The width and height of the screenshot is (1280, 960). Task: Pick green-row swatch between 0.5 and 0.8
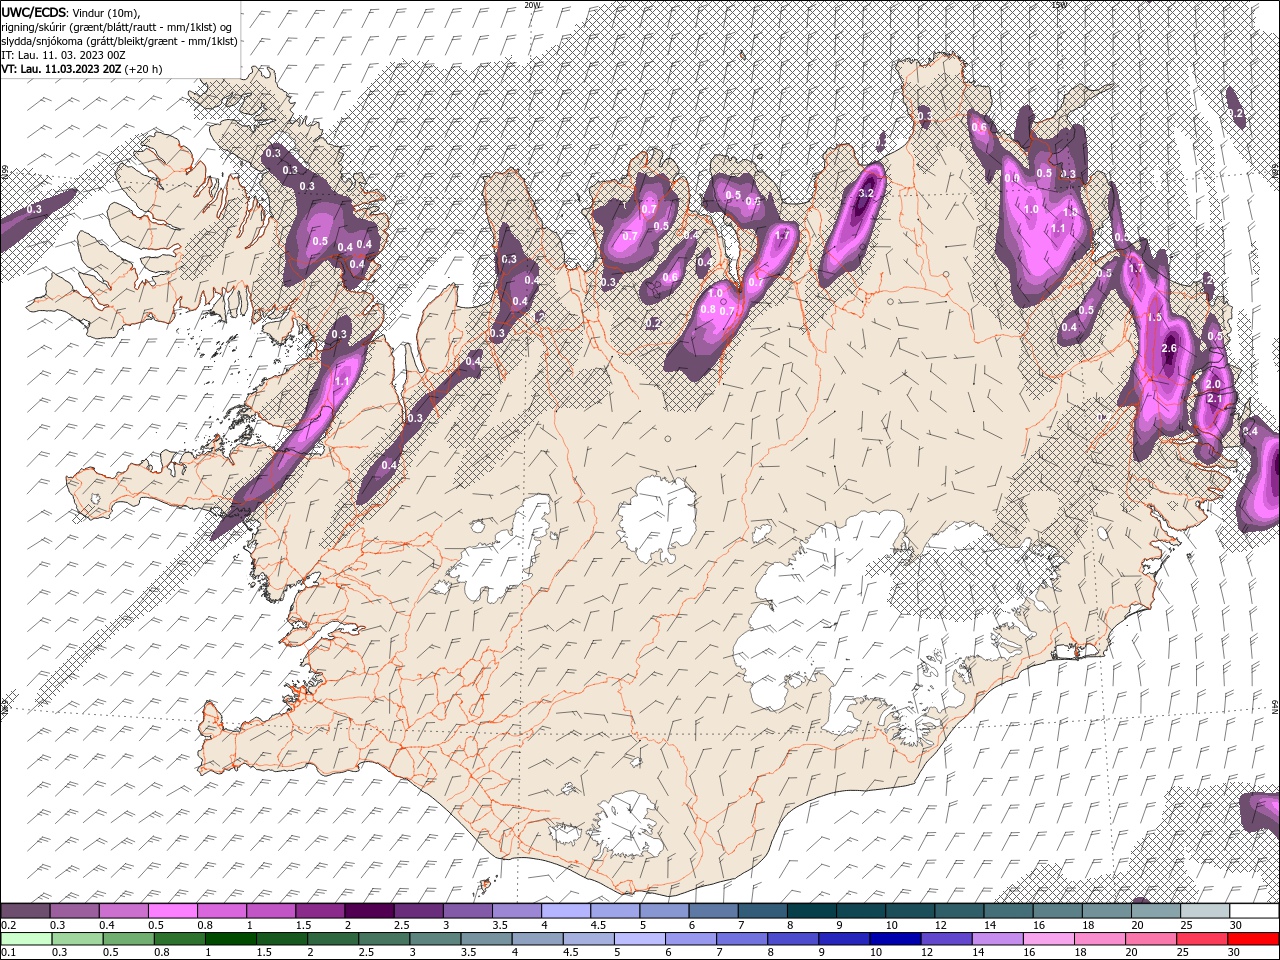(x=128, y=939)
